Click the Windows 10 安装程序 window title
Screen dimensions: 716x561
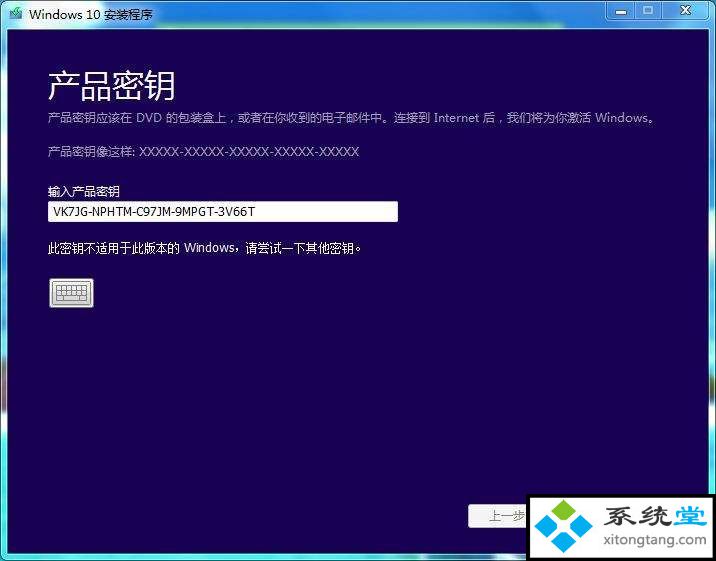tap(91, 14)
